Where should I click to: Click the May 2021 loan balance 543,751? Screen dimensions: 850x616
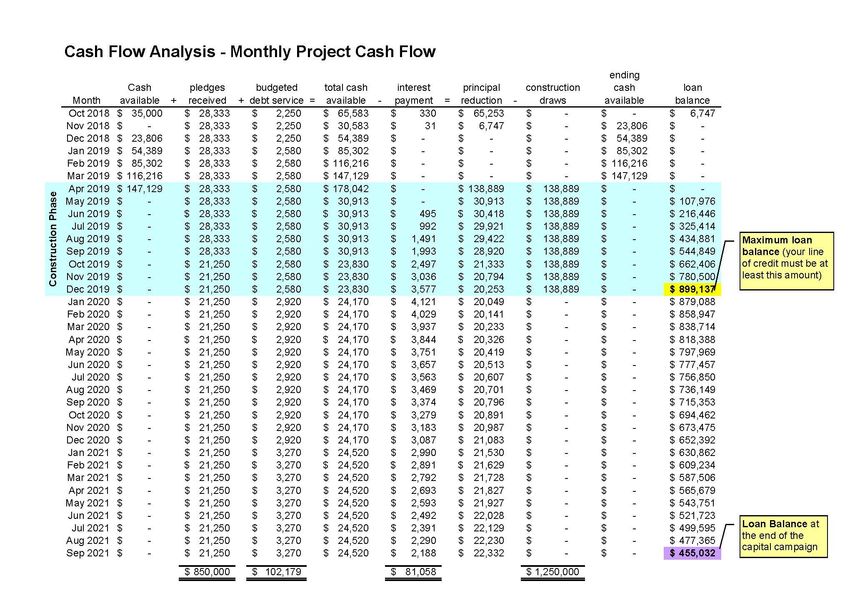(697, 503)
